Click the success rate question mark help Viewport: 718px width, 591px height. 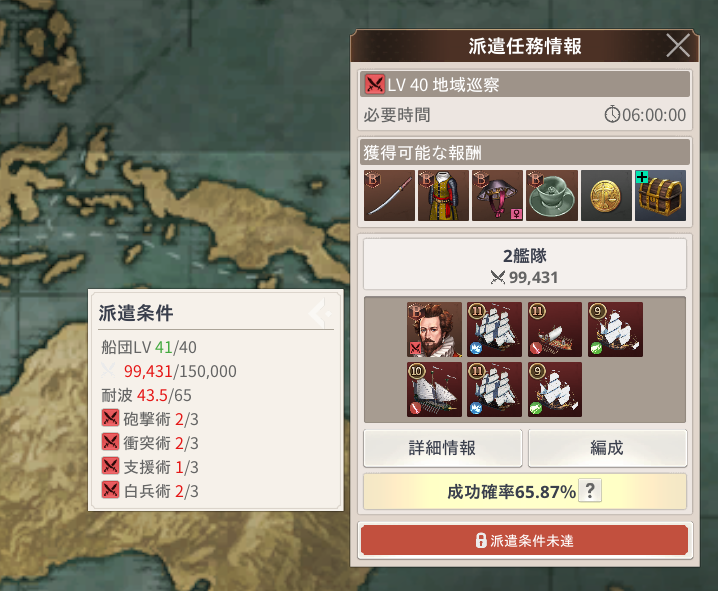[x=590, y=491]
